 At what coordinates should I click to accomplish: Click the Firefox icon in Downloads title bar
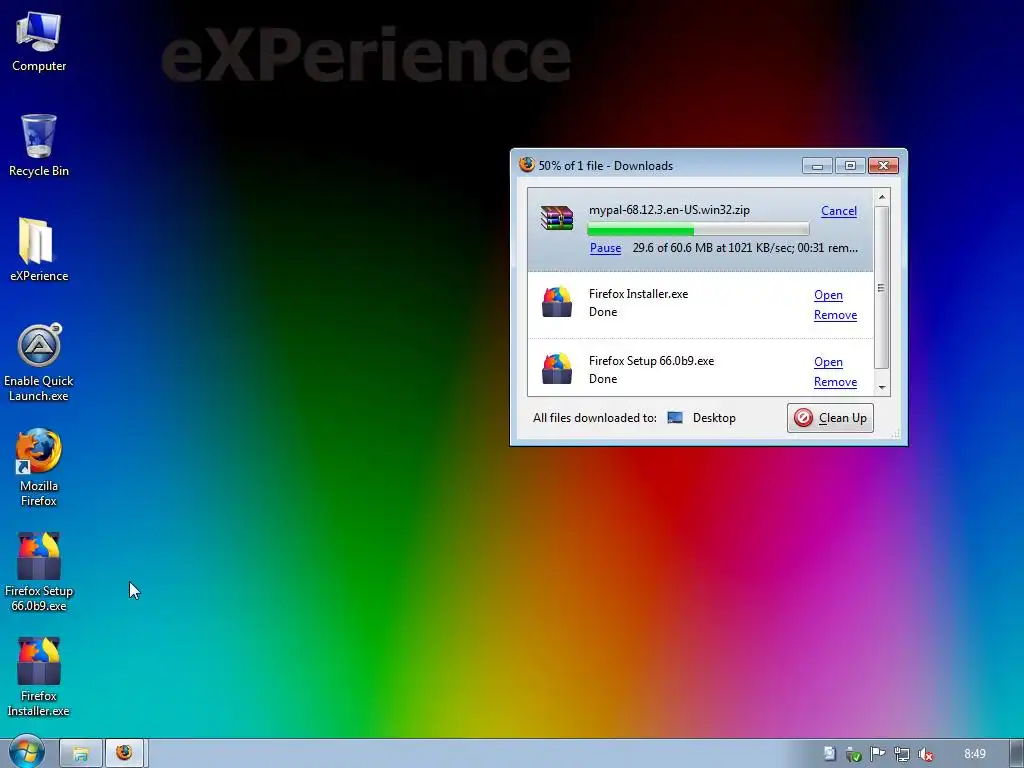(x=526, y=165)
